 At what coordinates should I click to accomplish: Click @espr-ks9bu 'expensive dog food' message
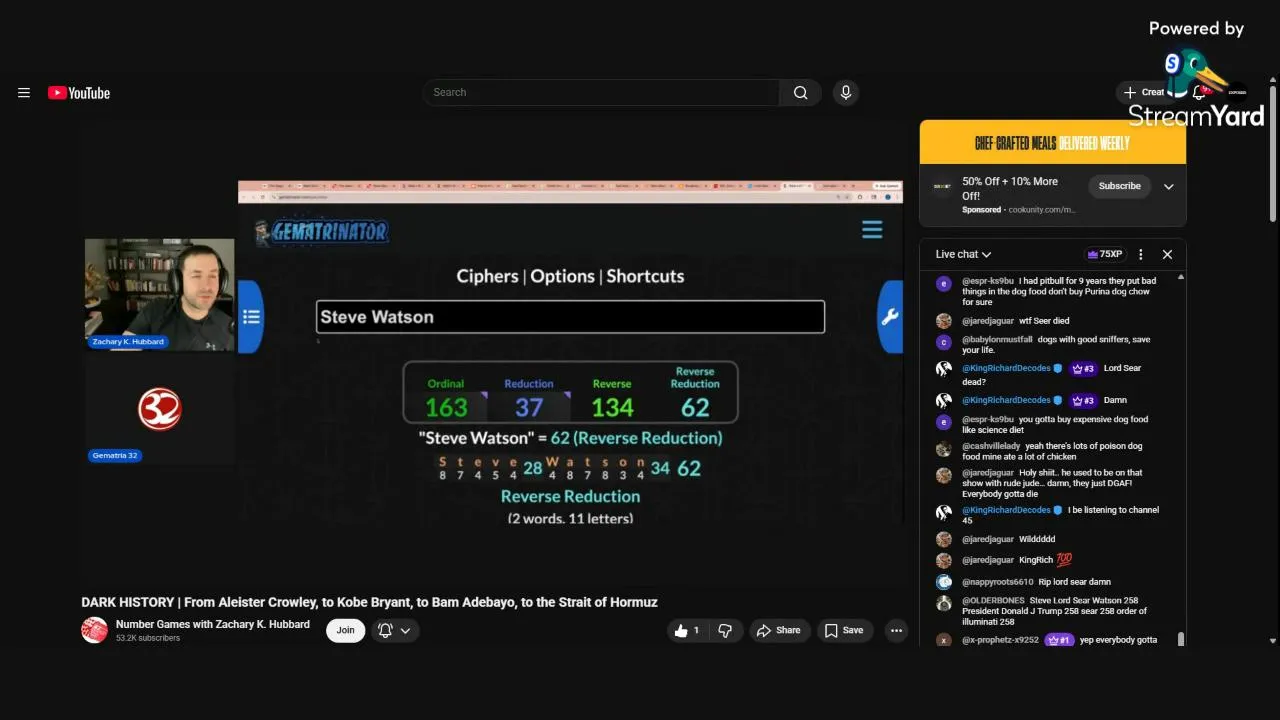coord(1054,424)
